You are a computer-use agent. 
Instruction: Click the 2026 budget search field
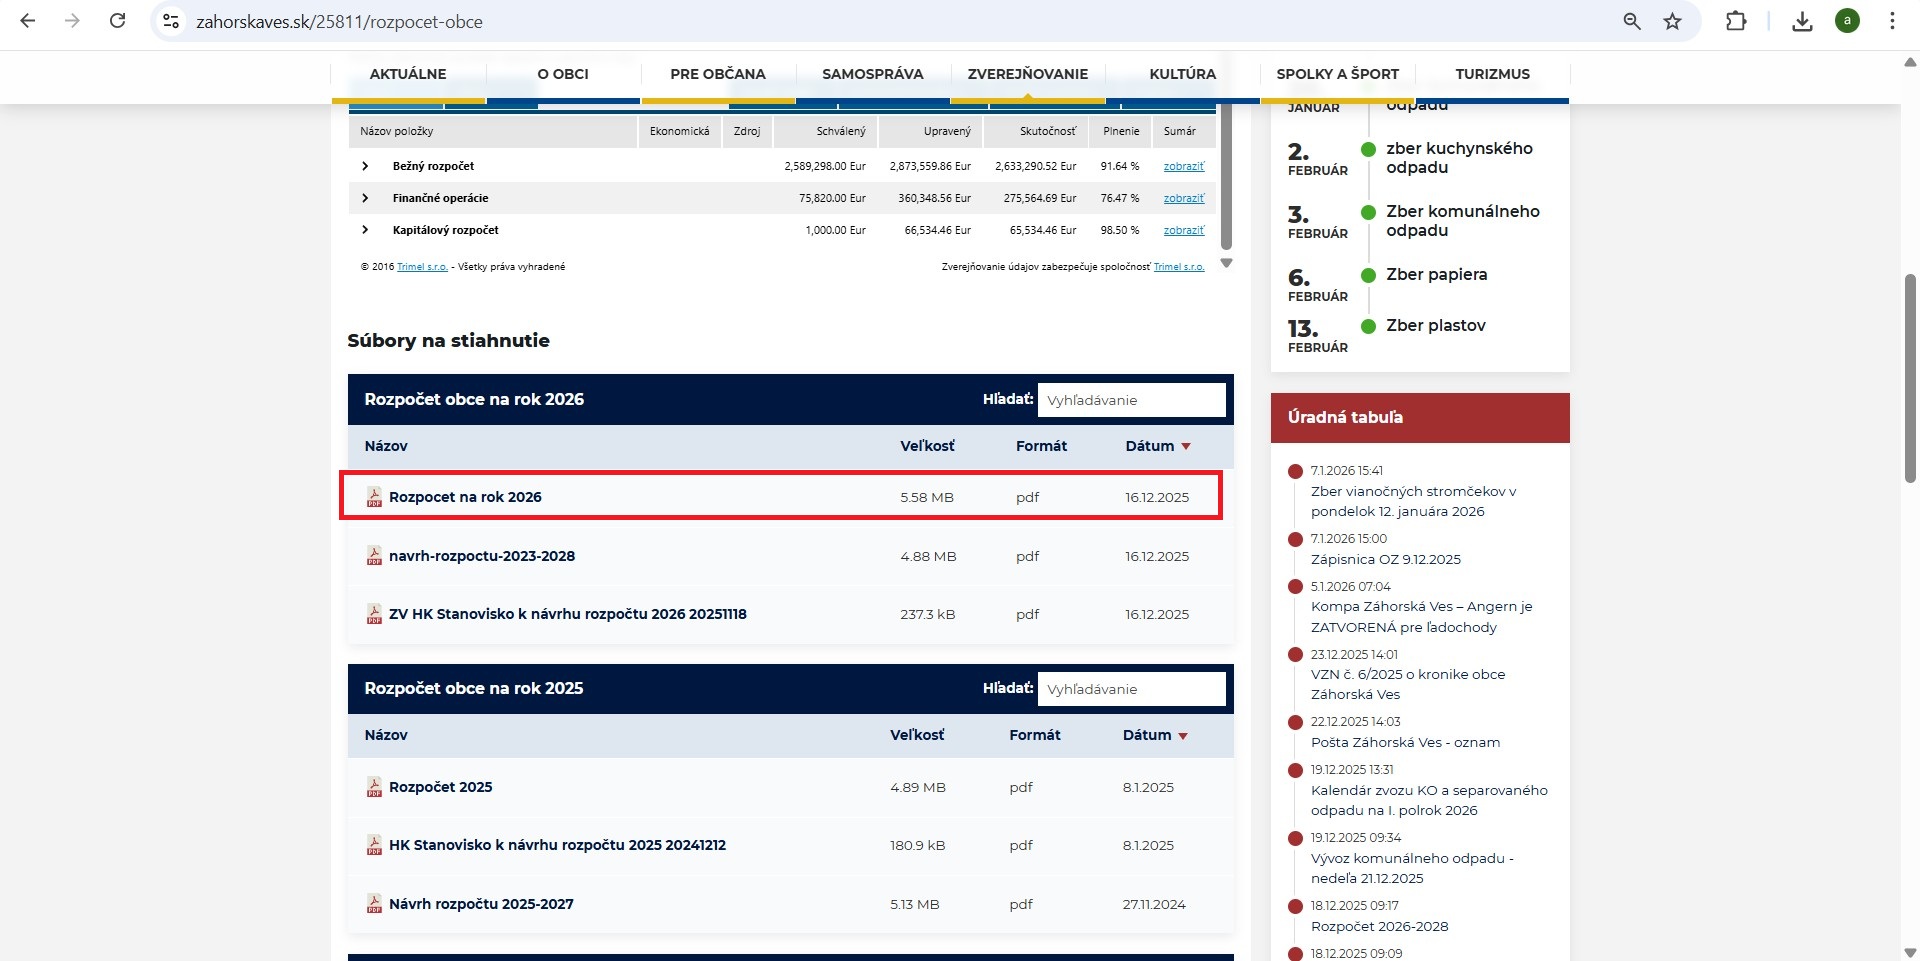[1131, 400]
